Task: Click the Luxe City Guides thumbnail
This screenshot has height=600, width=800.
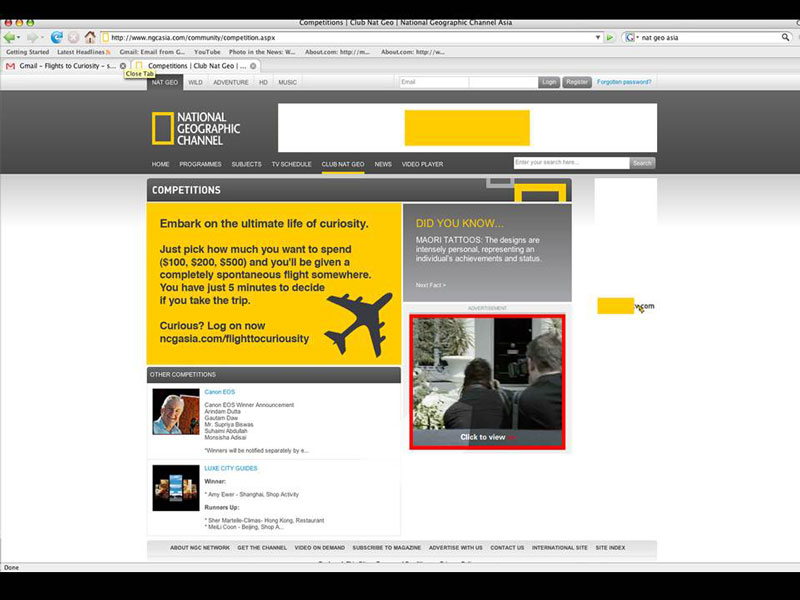Action: [176, 488]
